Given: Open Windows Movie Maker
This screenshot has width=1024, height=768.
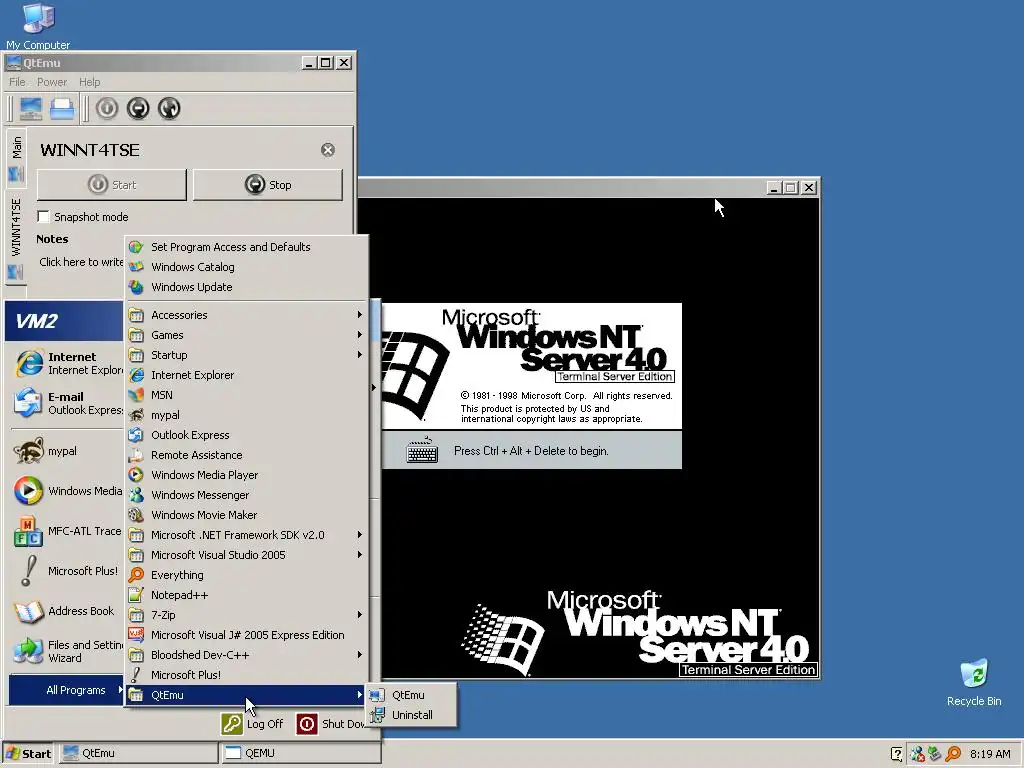Looking at the screenshot, I should click(x=247, y=515).
